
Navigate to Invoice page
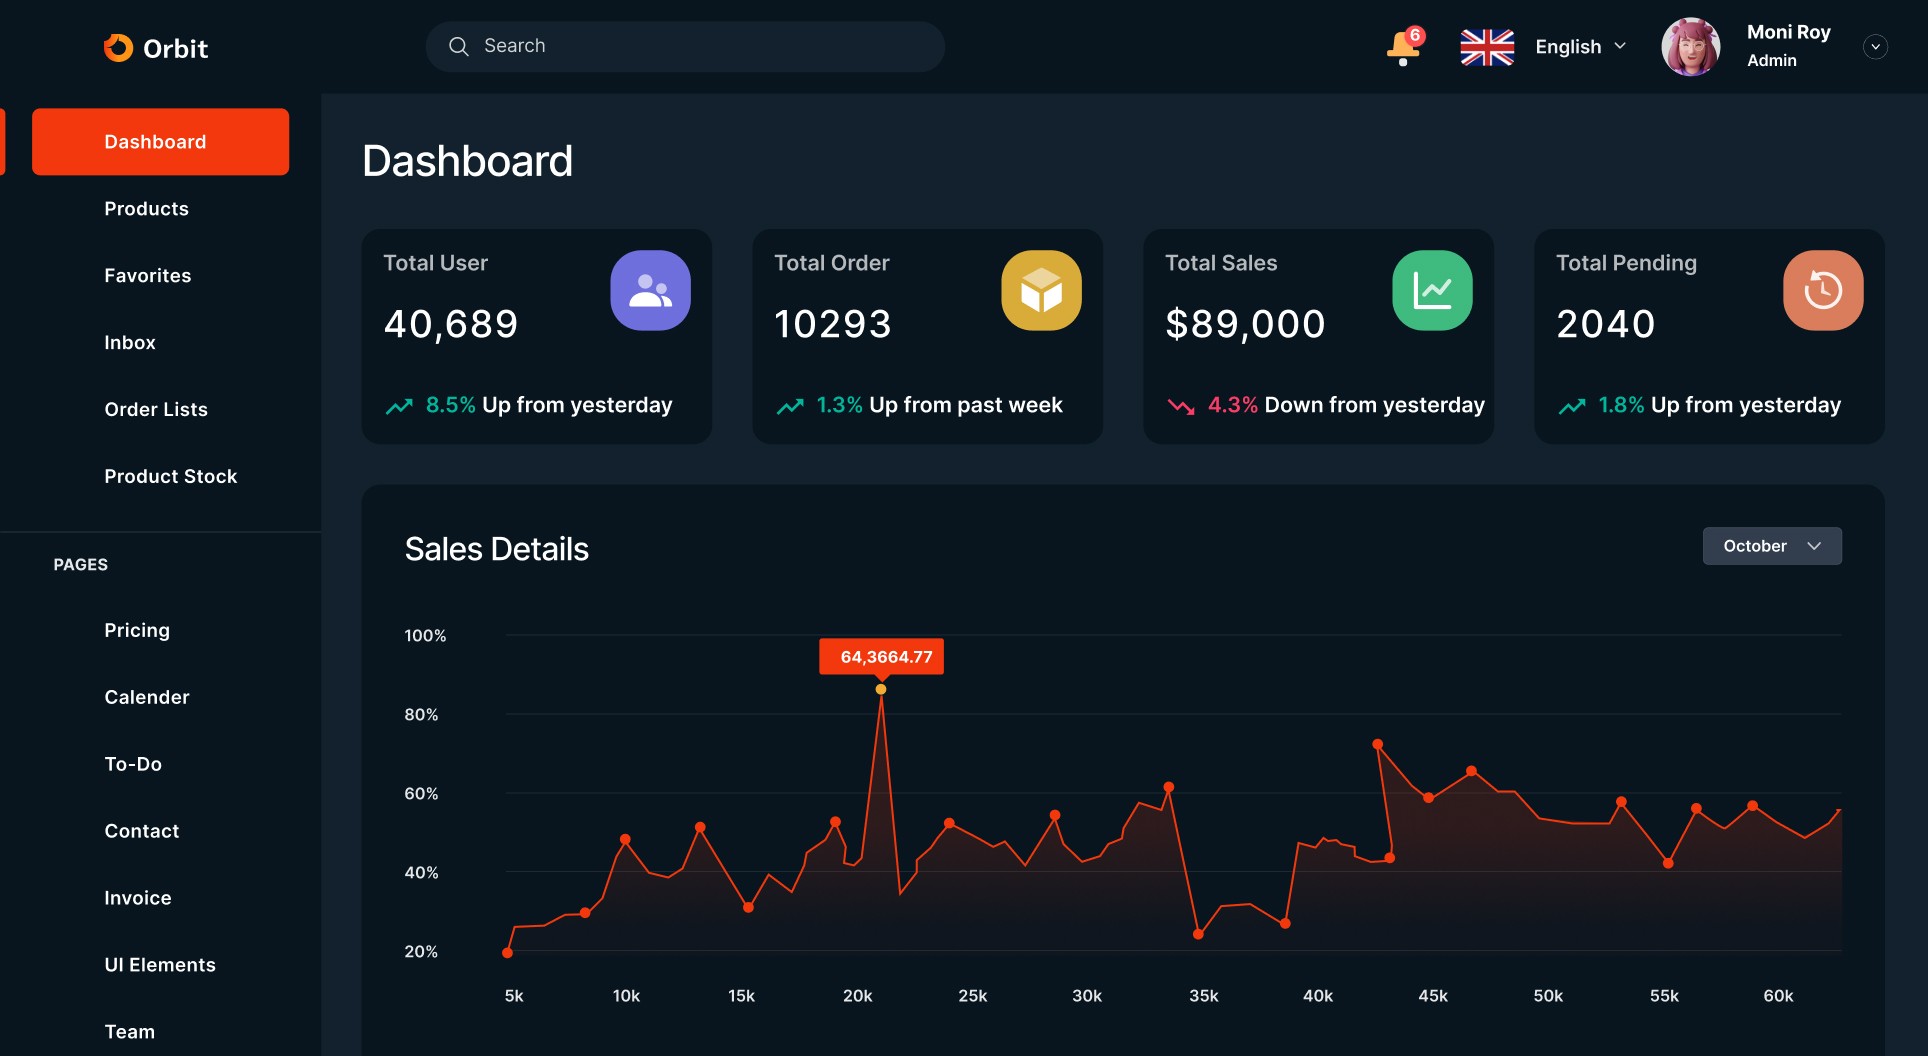tap(138, 898)
